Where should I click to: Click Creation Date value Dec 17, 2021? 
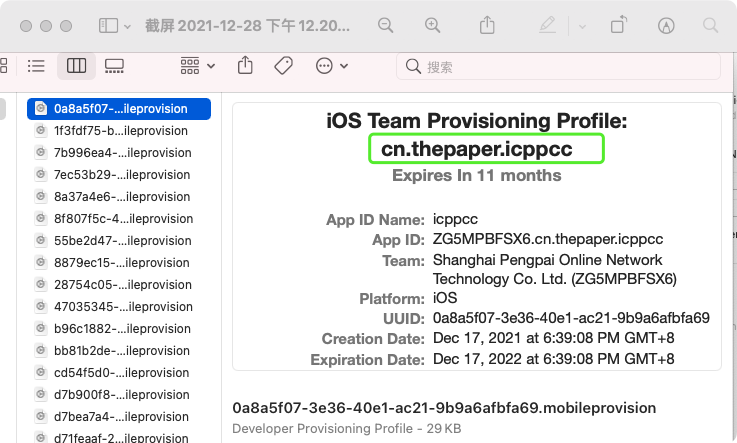(553, 338)
